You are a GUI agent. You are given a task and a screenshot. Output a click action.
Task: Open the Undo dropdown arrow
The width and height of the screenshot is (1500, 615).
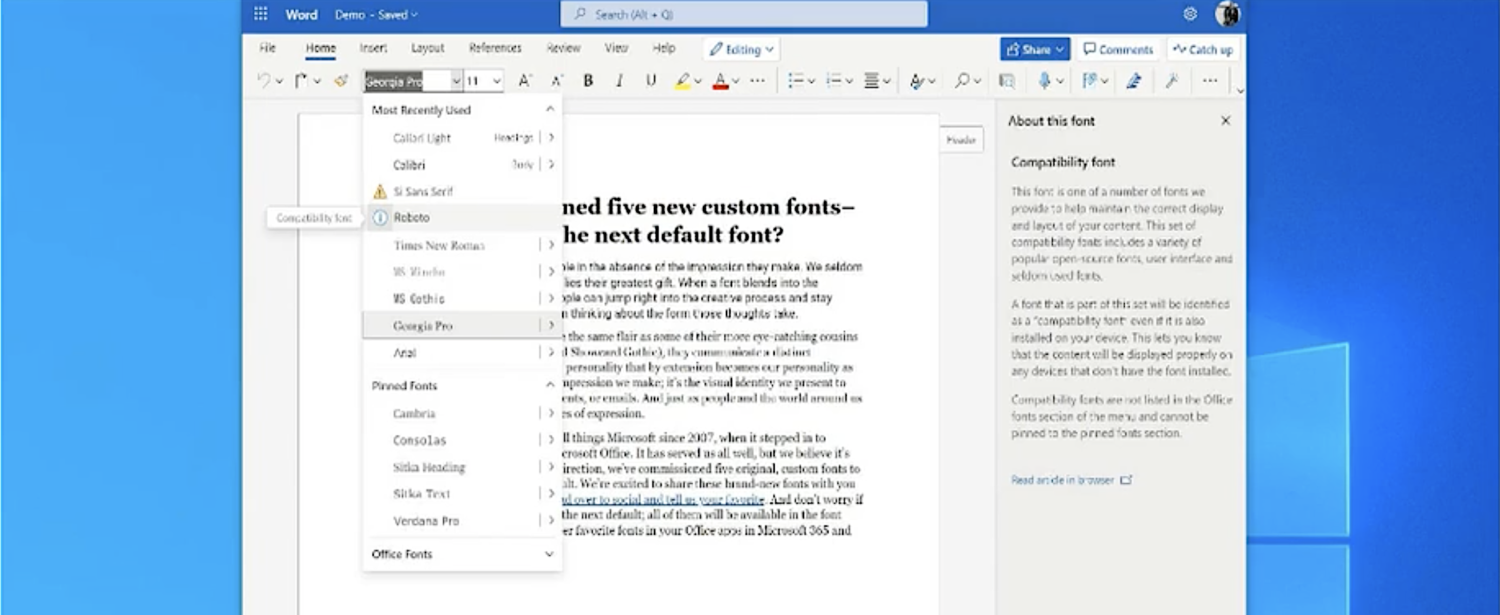tap(279, 81)
